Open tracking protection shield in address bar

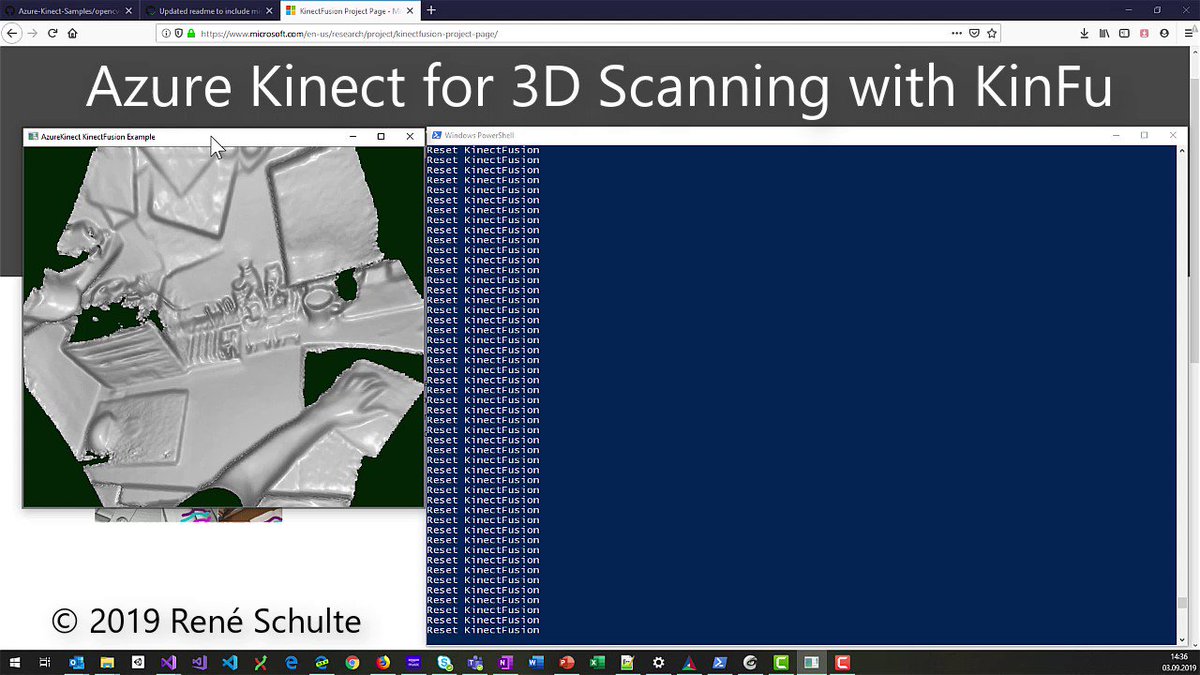point(178,33)
